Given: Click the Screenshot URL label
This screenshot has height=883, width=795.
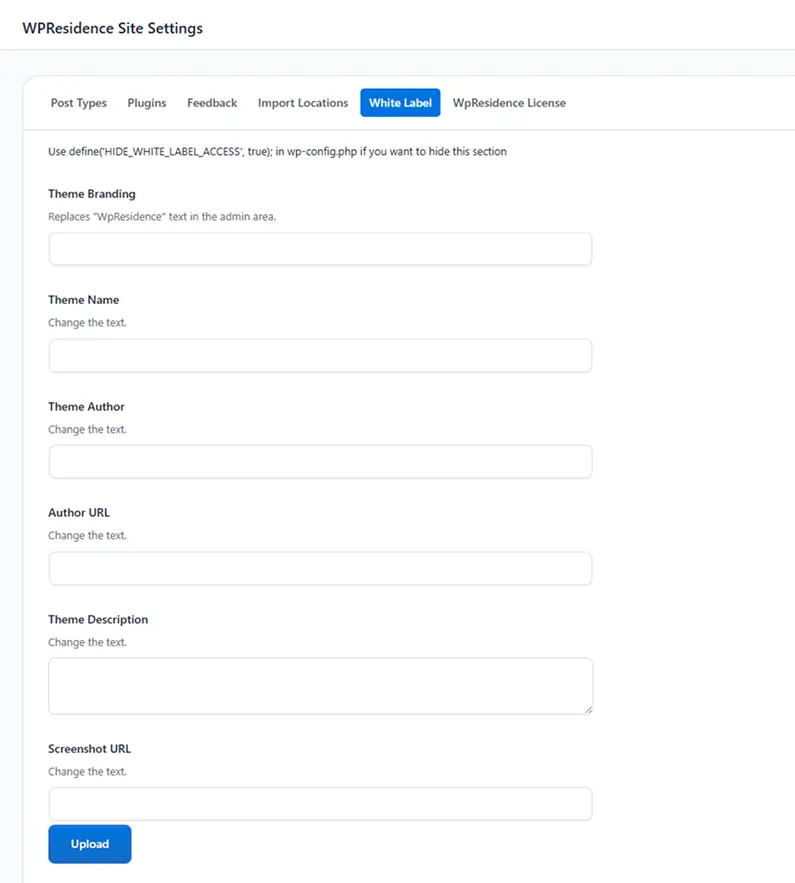Looking at the screenshot, I should (x=90, y=749).
